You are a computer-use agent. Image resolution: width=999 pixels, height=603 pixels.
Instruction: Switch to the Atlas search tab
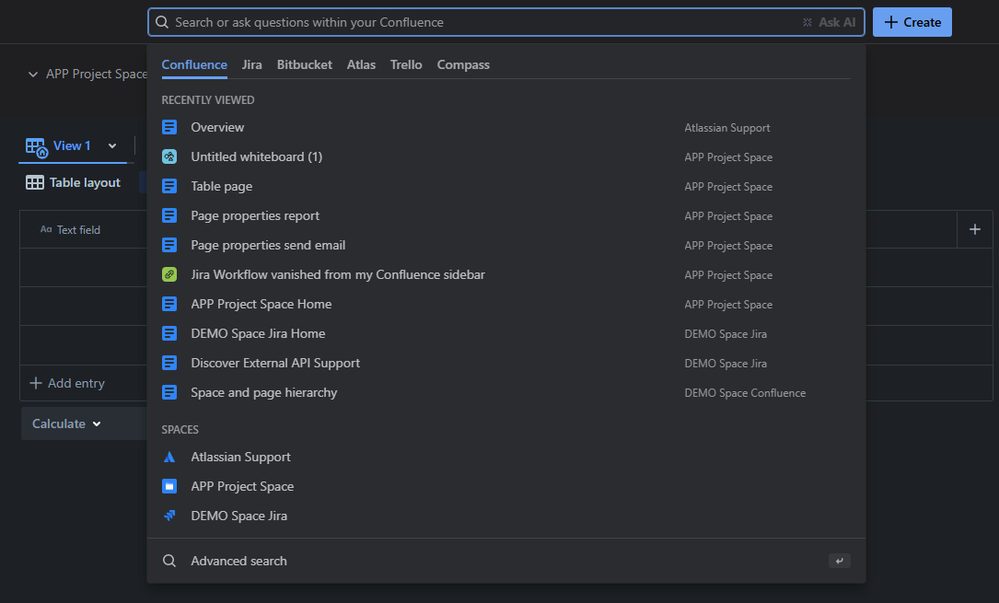[361, 65]
